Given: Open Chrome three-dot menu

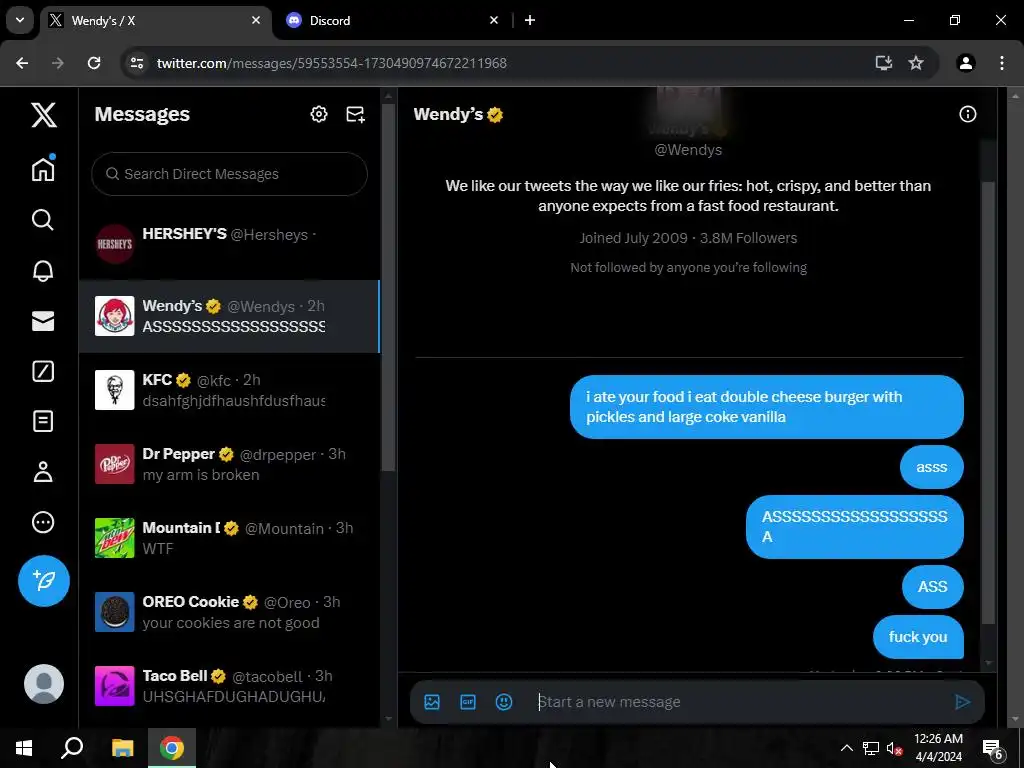Looking at the screenshot, I should click(1002, 63).
